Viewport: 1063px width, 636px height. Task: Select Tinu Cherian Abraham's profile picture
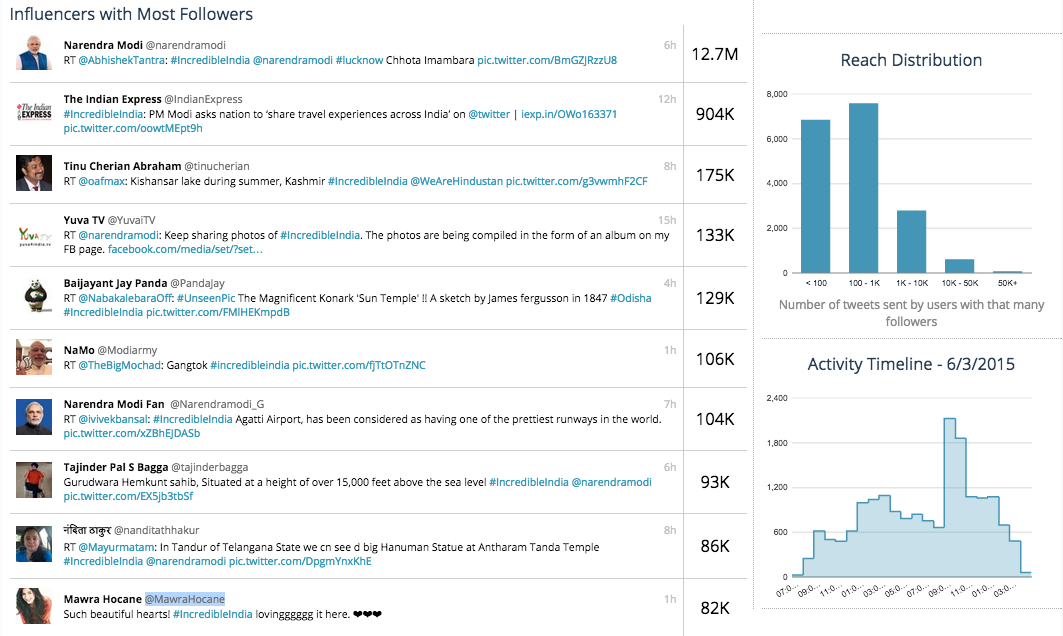(34, 173)
